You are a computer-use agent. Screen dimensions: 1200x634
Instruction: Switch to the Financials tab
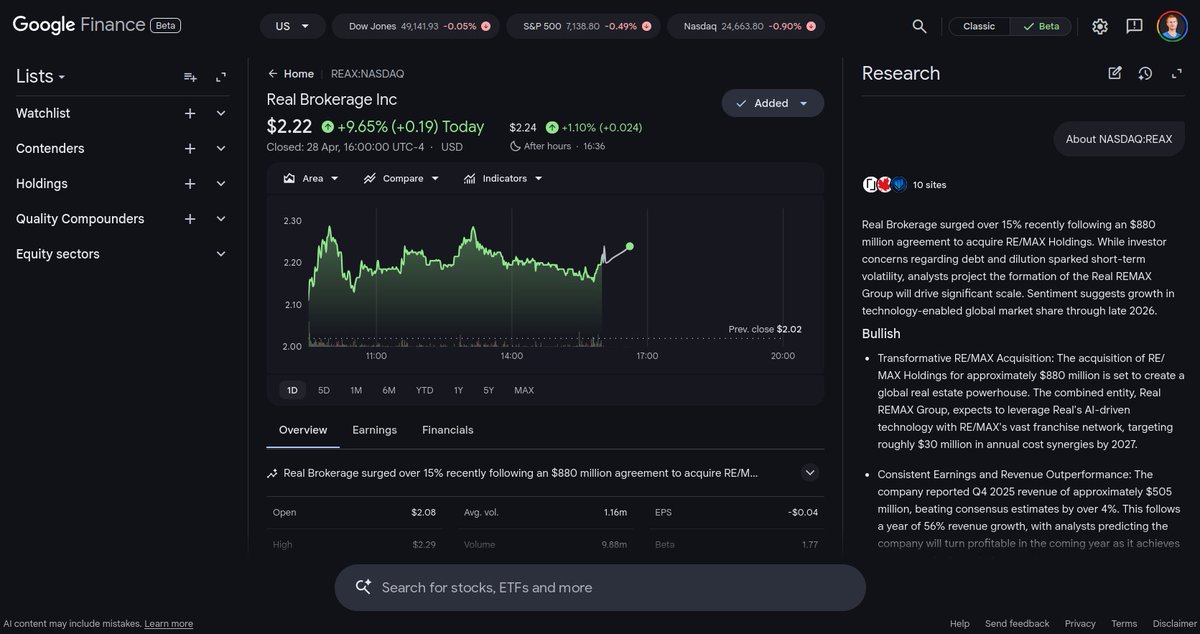pyautogui.click(x=448, y=430)
